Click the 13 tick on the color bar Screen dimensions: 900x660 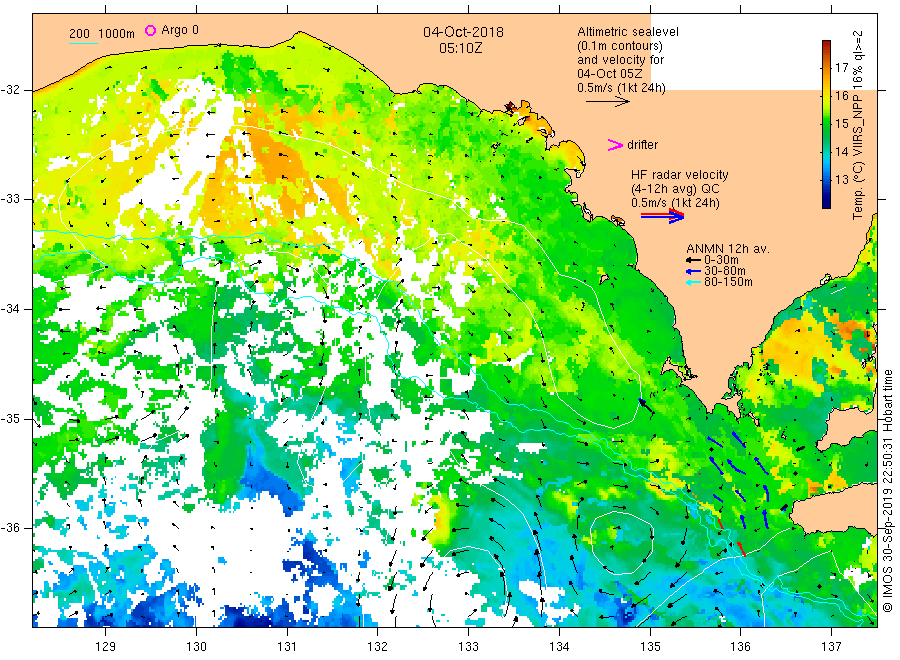tap(841, 180)
